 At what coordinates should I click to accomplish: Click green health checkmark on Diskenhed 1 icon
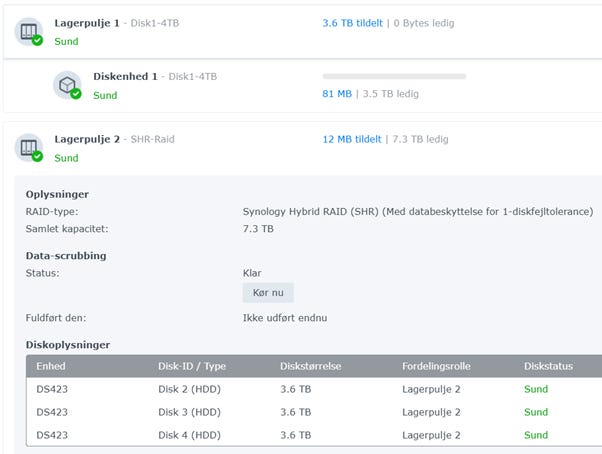(75, 94)
